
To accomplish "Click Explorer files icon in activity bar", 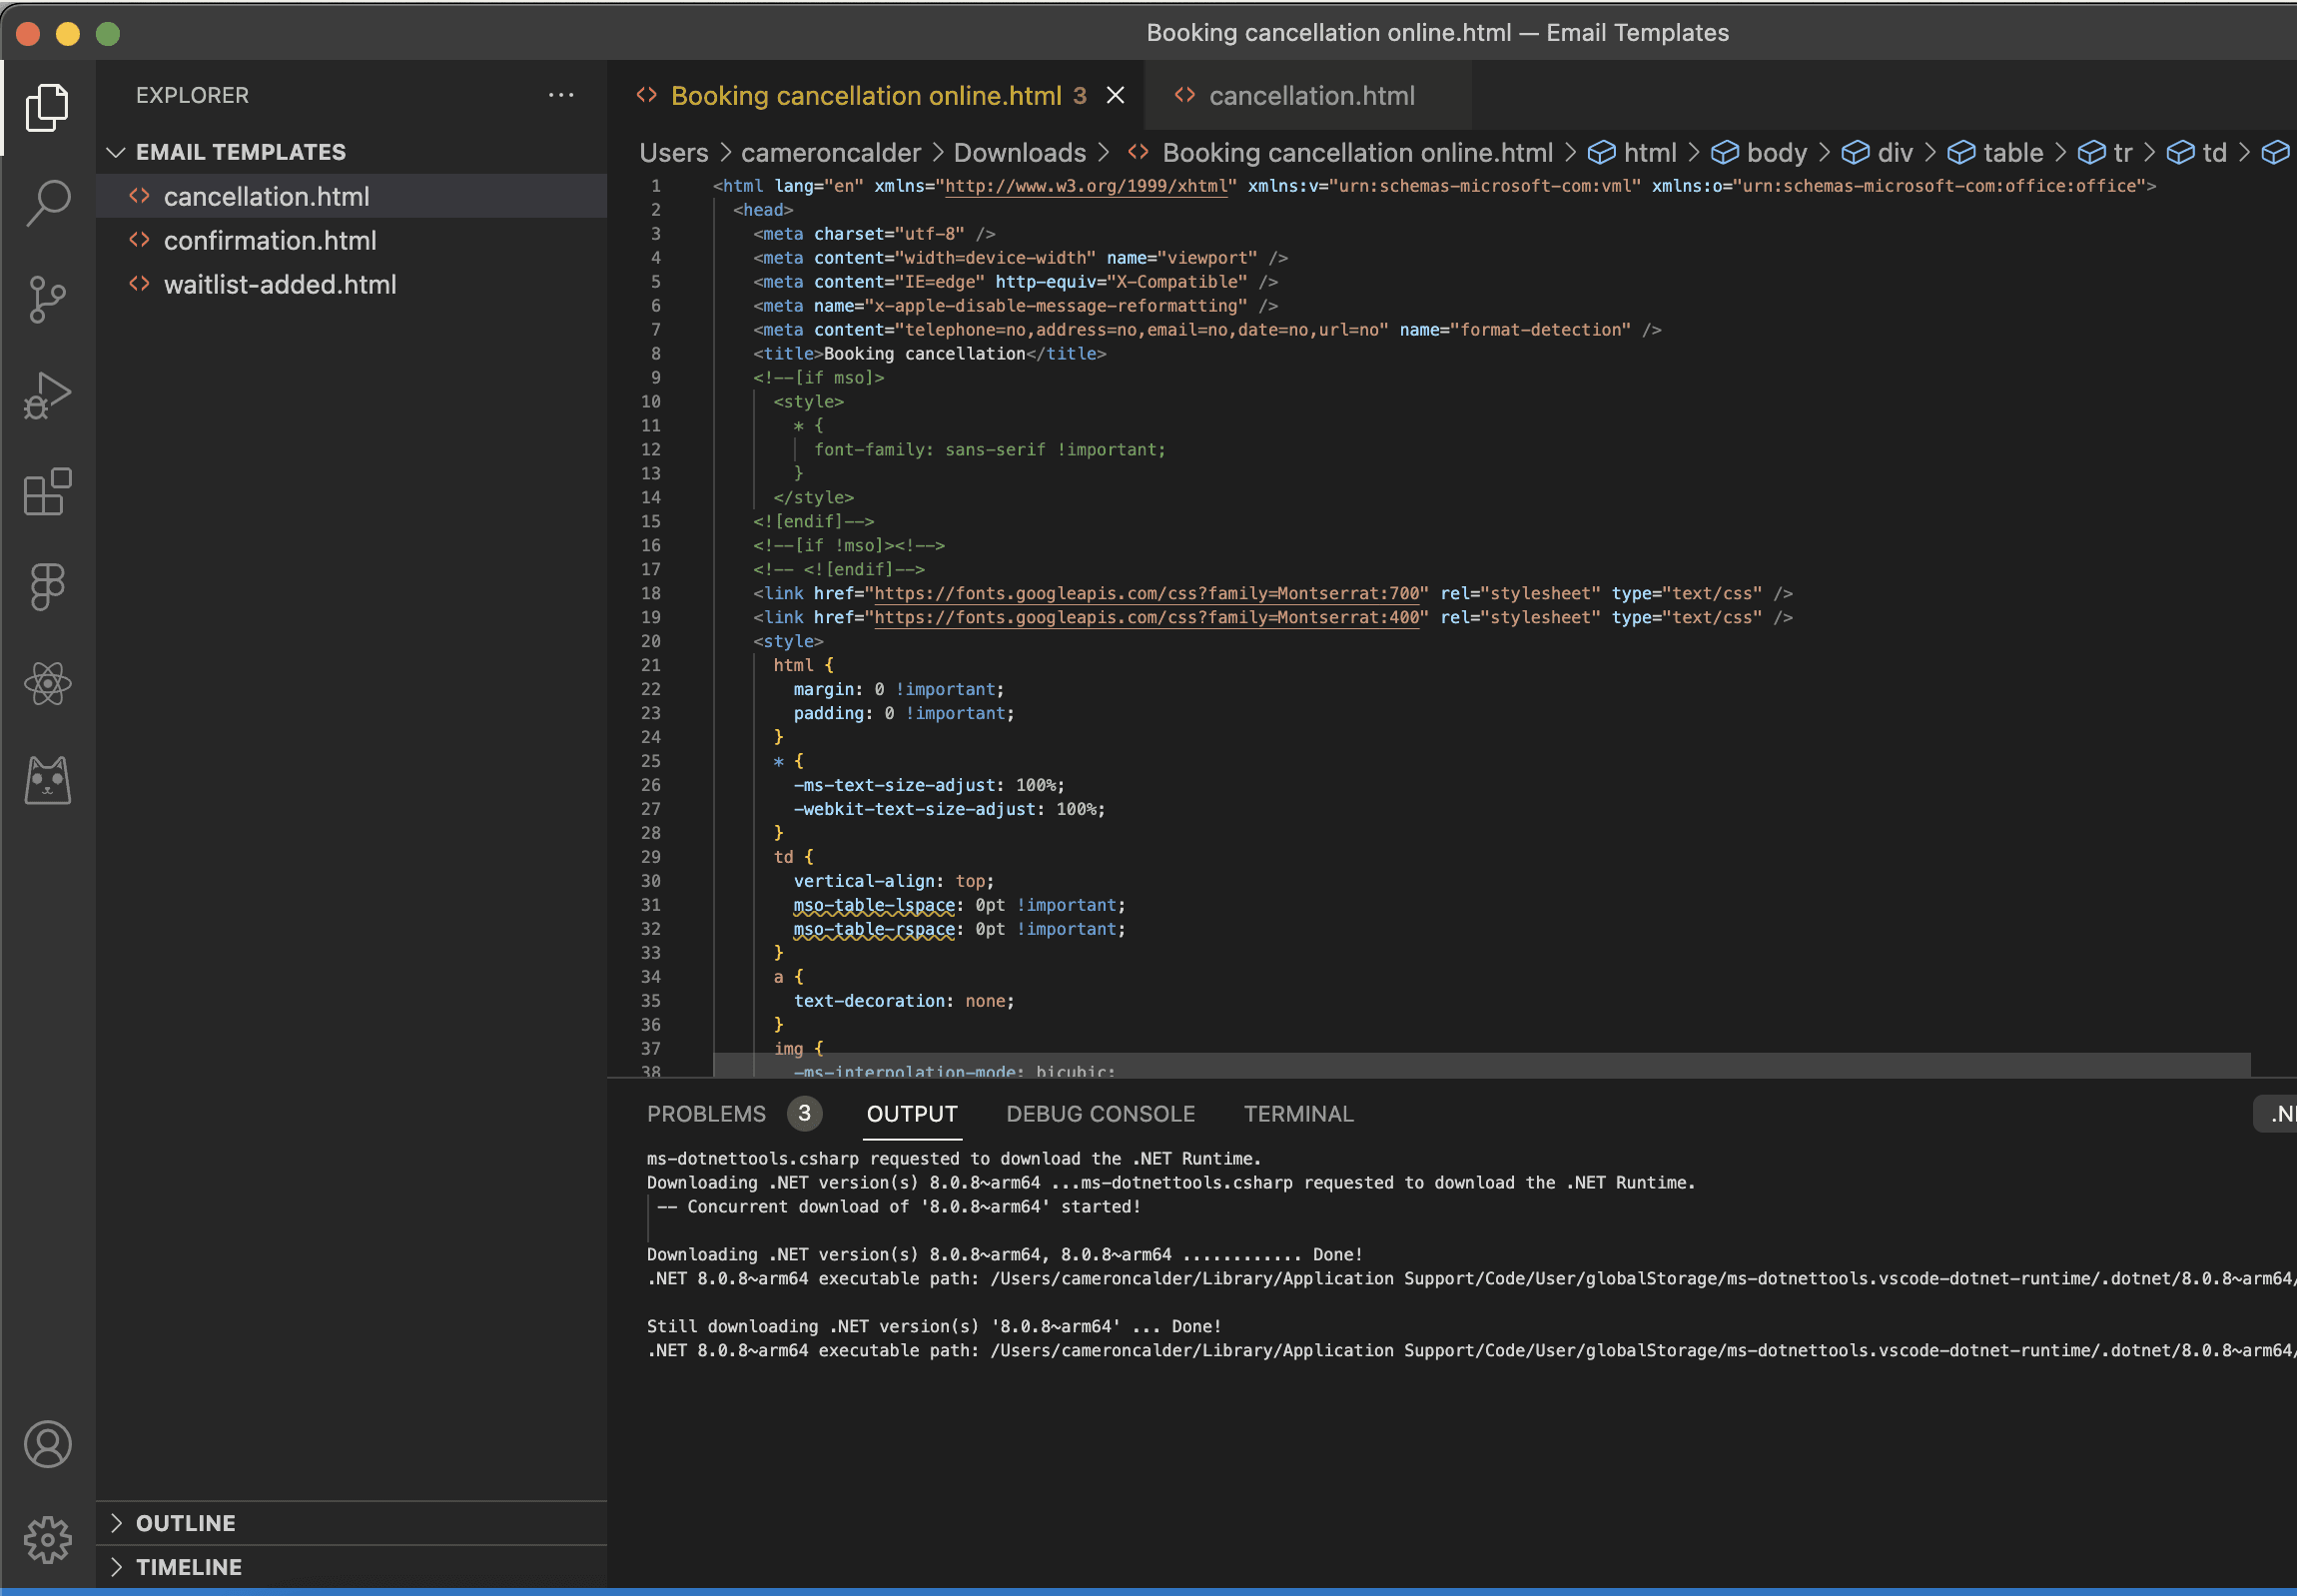I will click(x=47, y=107).
